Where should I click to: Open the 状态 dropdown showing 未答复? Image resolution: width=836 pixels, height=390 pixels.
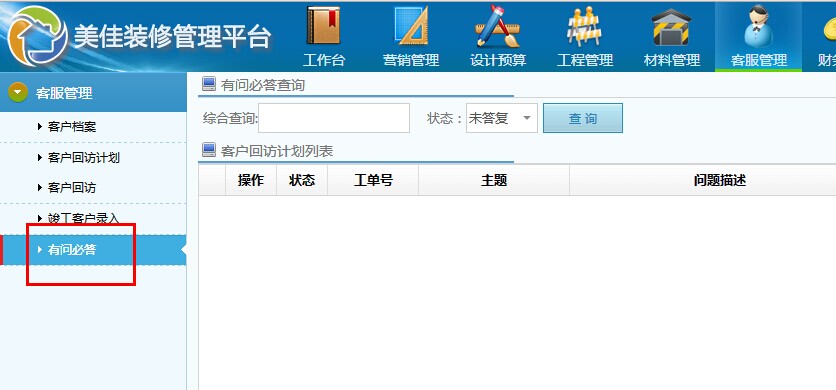click(x=502, y=118)
